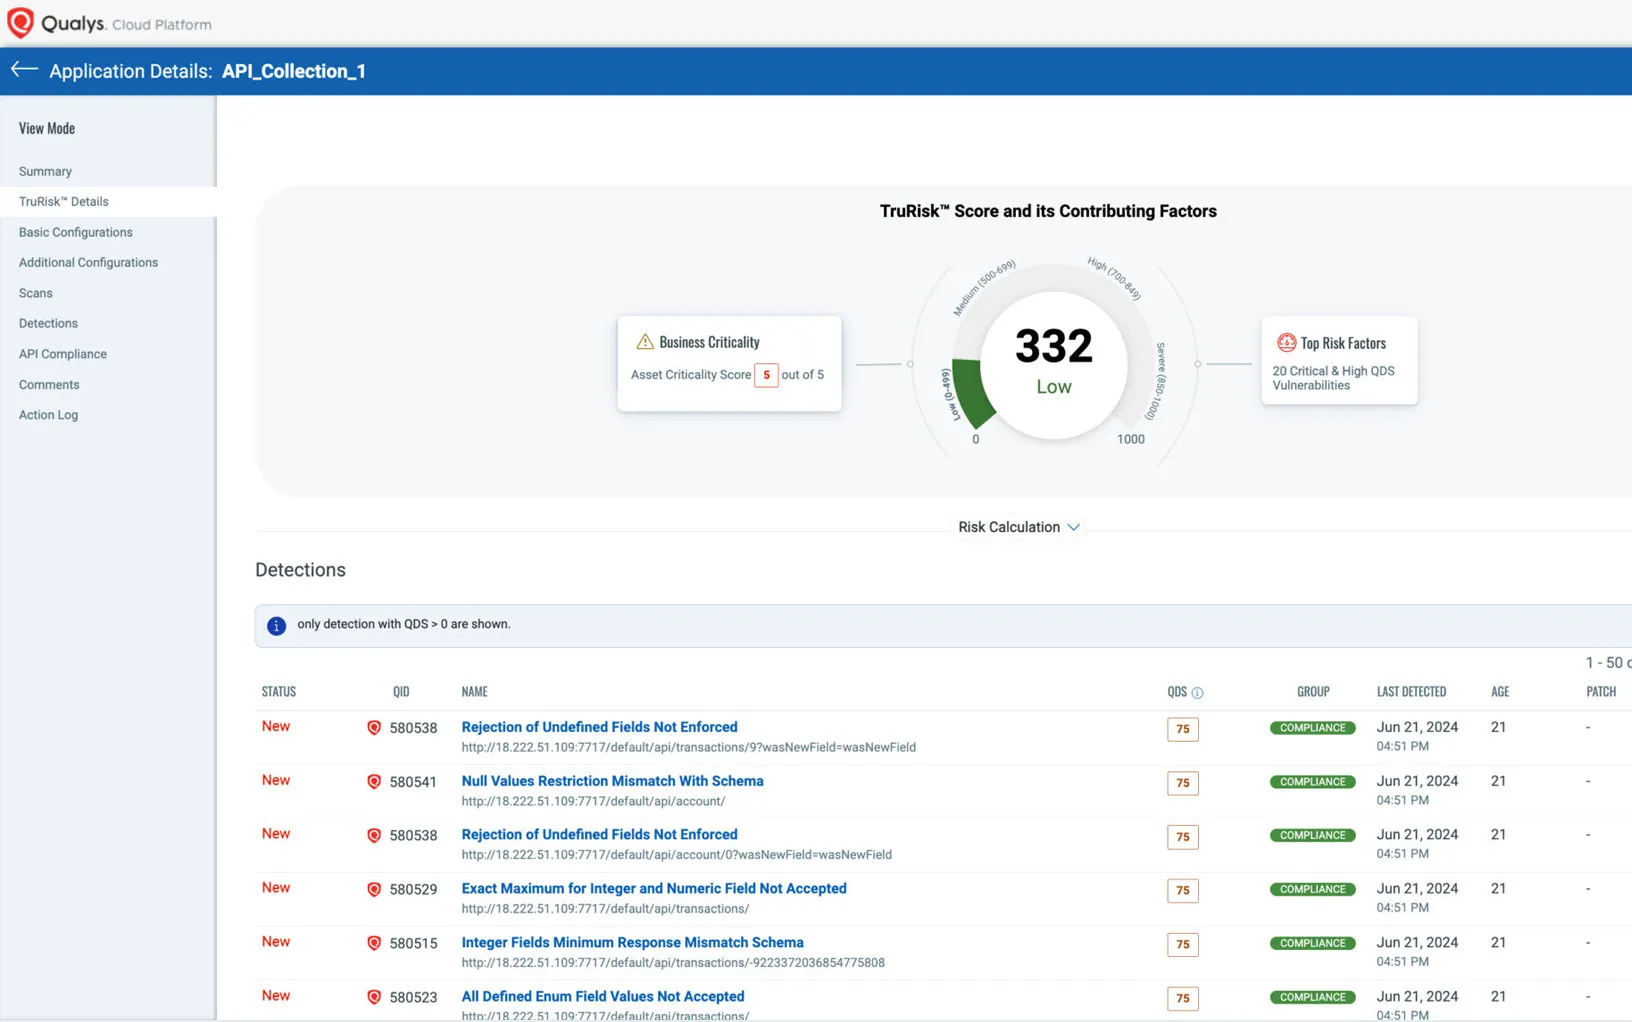Viewport: 1632px width, 1022px height.
Task: Click the COMPLIANCE badge for QID 580515
Action: tap(1312, 943)
